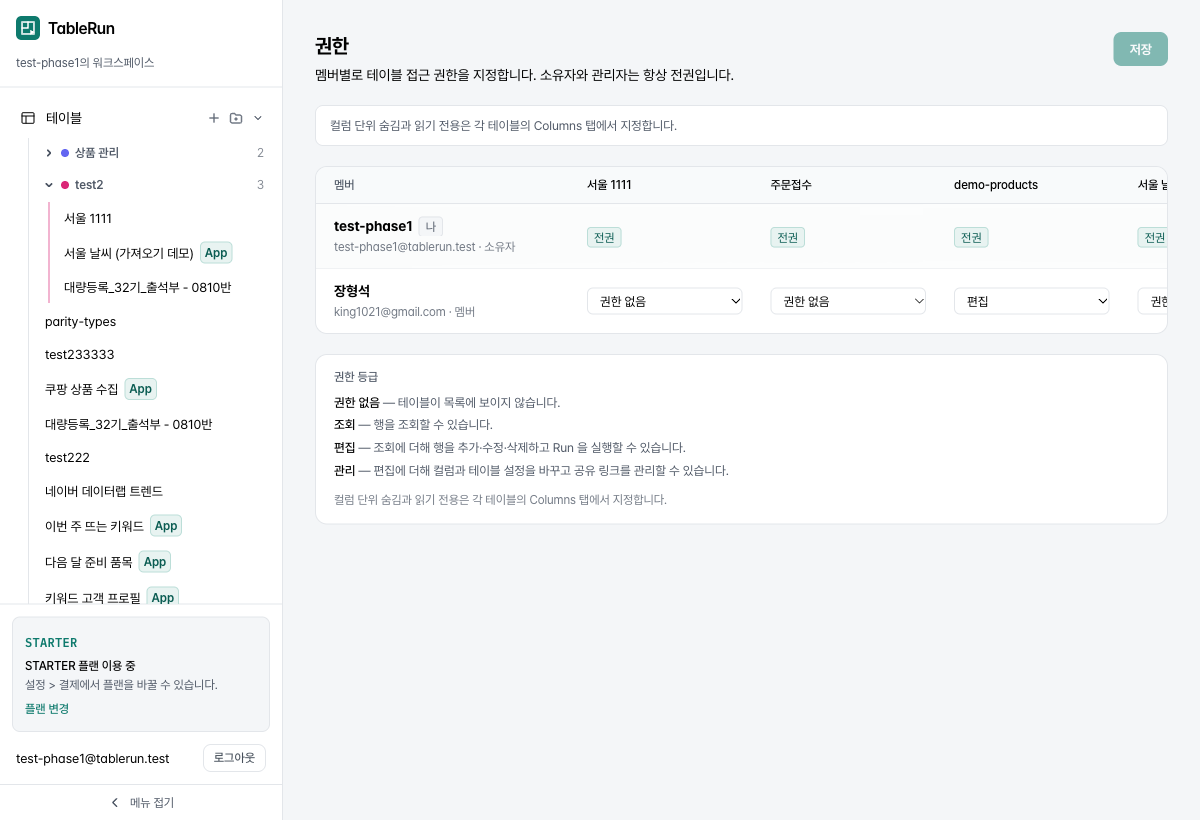Click the email king1021@gmail.com · 멤버

404,312
